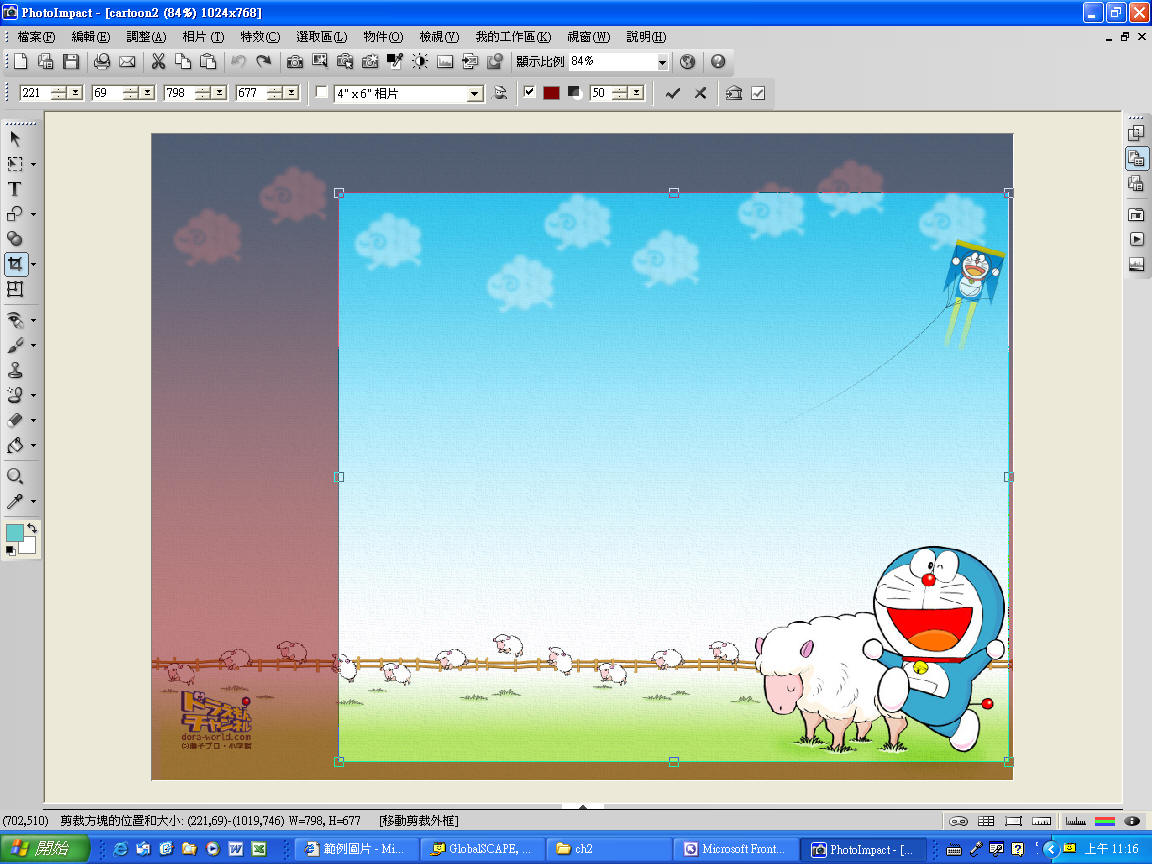Switch to ch2 folder taskbar button
Viewport: 1152px width, 864px height.
click(x=608, y=849)
